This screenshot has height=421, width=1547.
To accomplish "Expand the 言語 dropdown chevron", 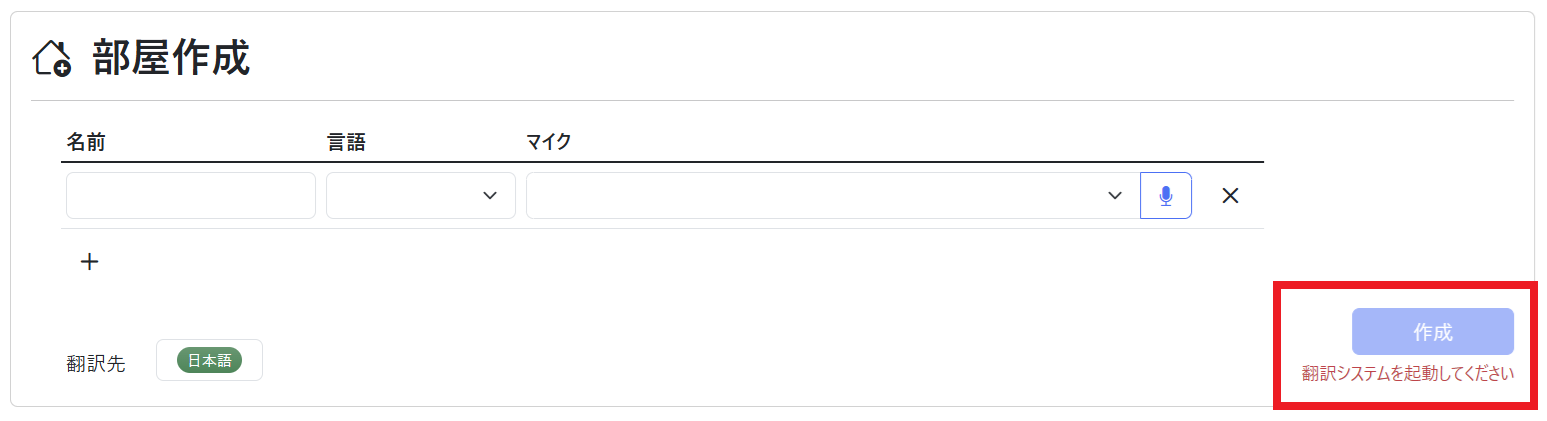I will tap(490, 196).
